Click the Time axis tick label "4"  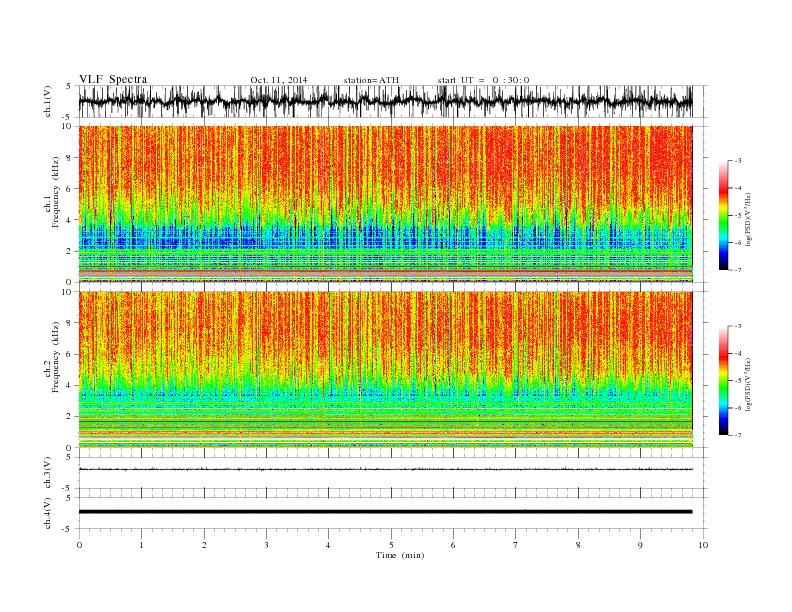328,545
